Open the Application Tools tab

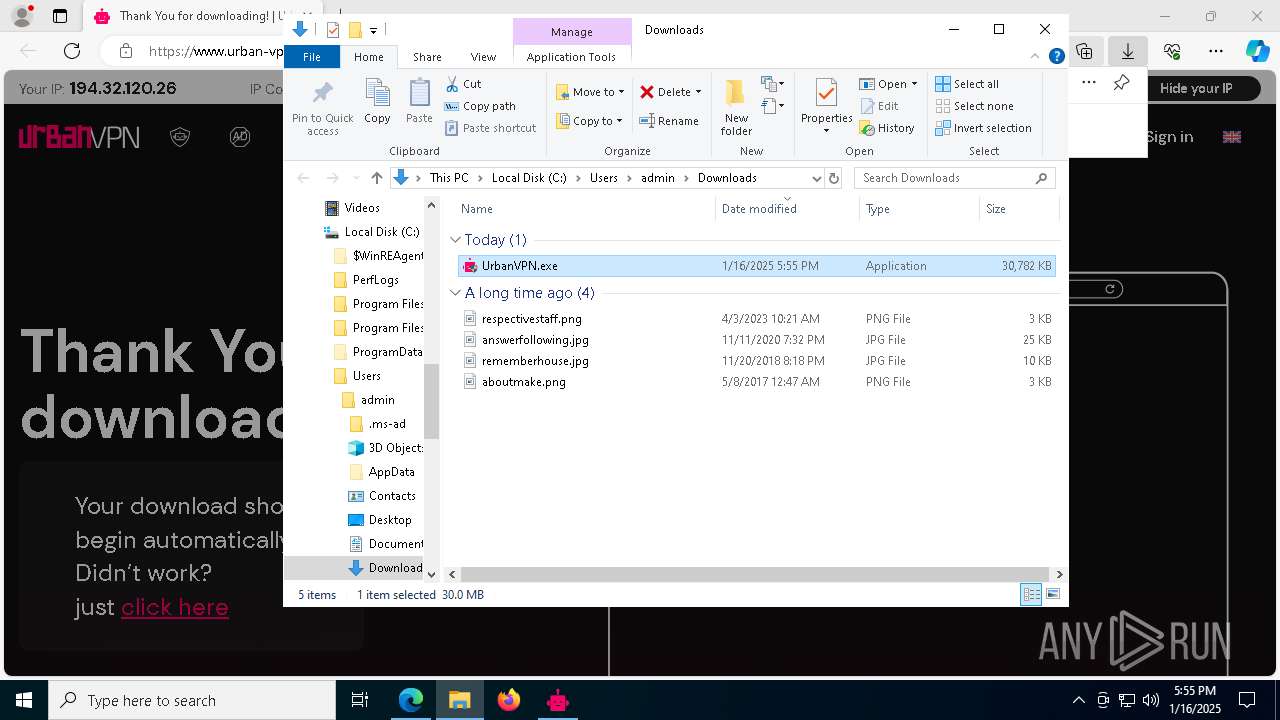click(x=571, y=57)
